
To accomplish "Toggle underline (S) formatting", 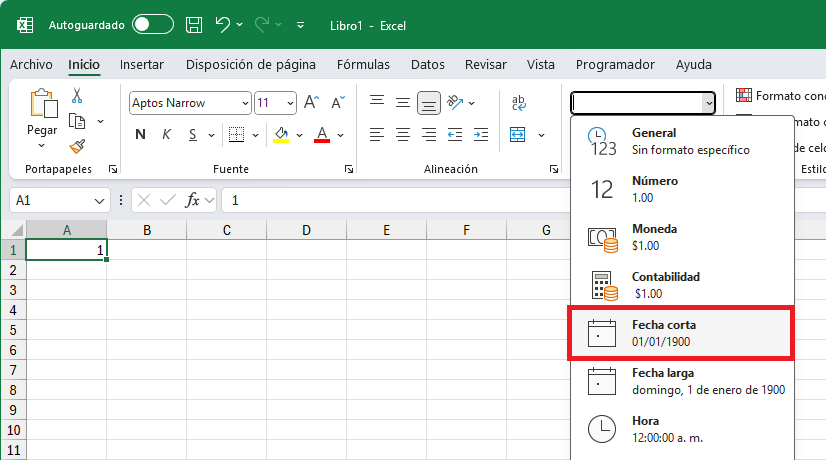I will point(193,134).
